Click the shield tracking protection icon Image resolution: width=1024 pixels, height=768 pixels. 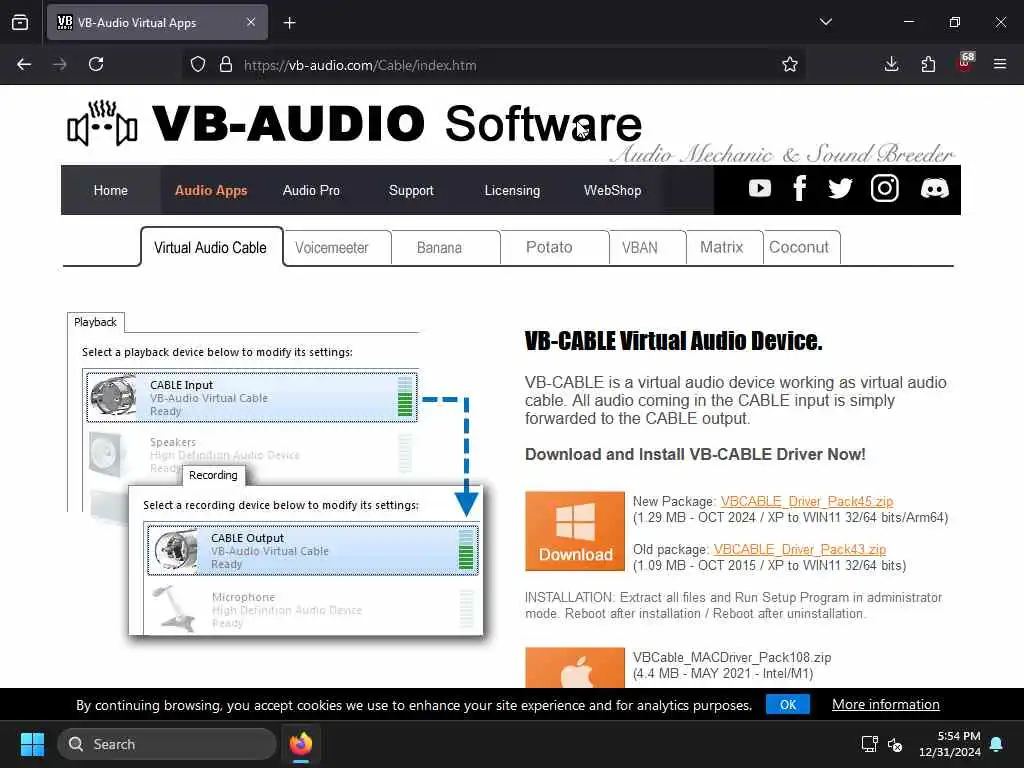[198, 65]
